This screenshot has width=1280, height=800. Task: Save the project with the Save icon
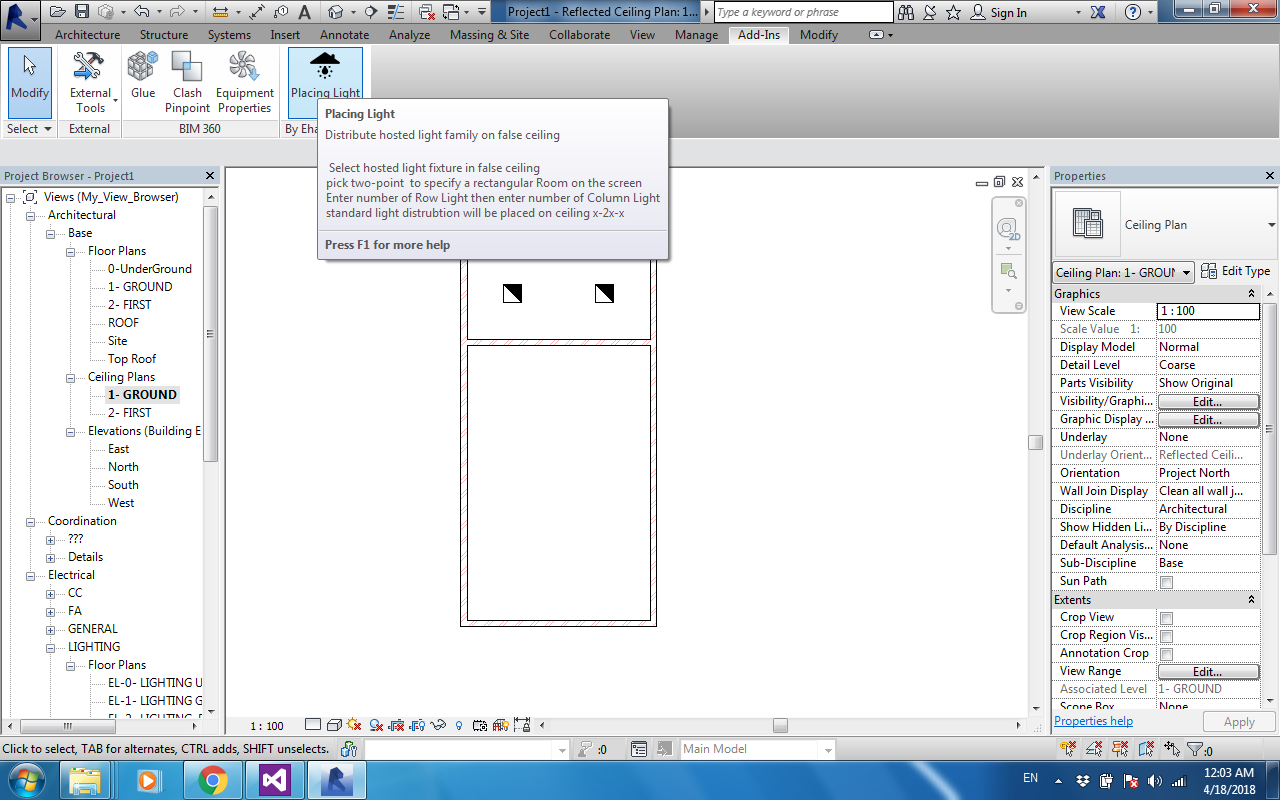82,12
